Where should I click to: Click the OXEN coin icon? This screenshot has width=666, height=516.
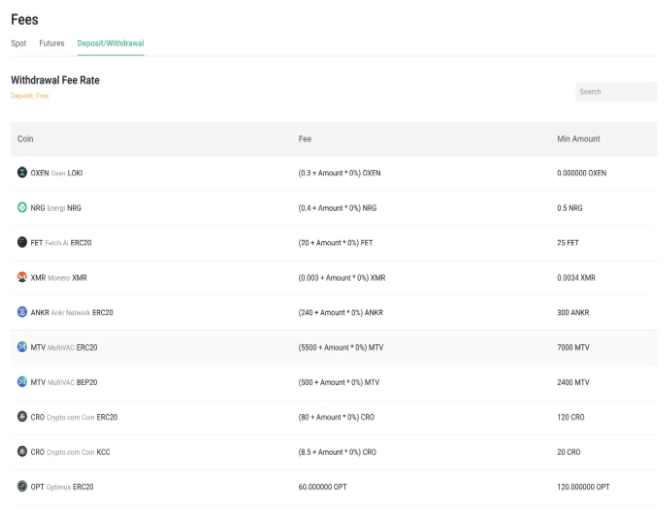point(22,172)
